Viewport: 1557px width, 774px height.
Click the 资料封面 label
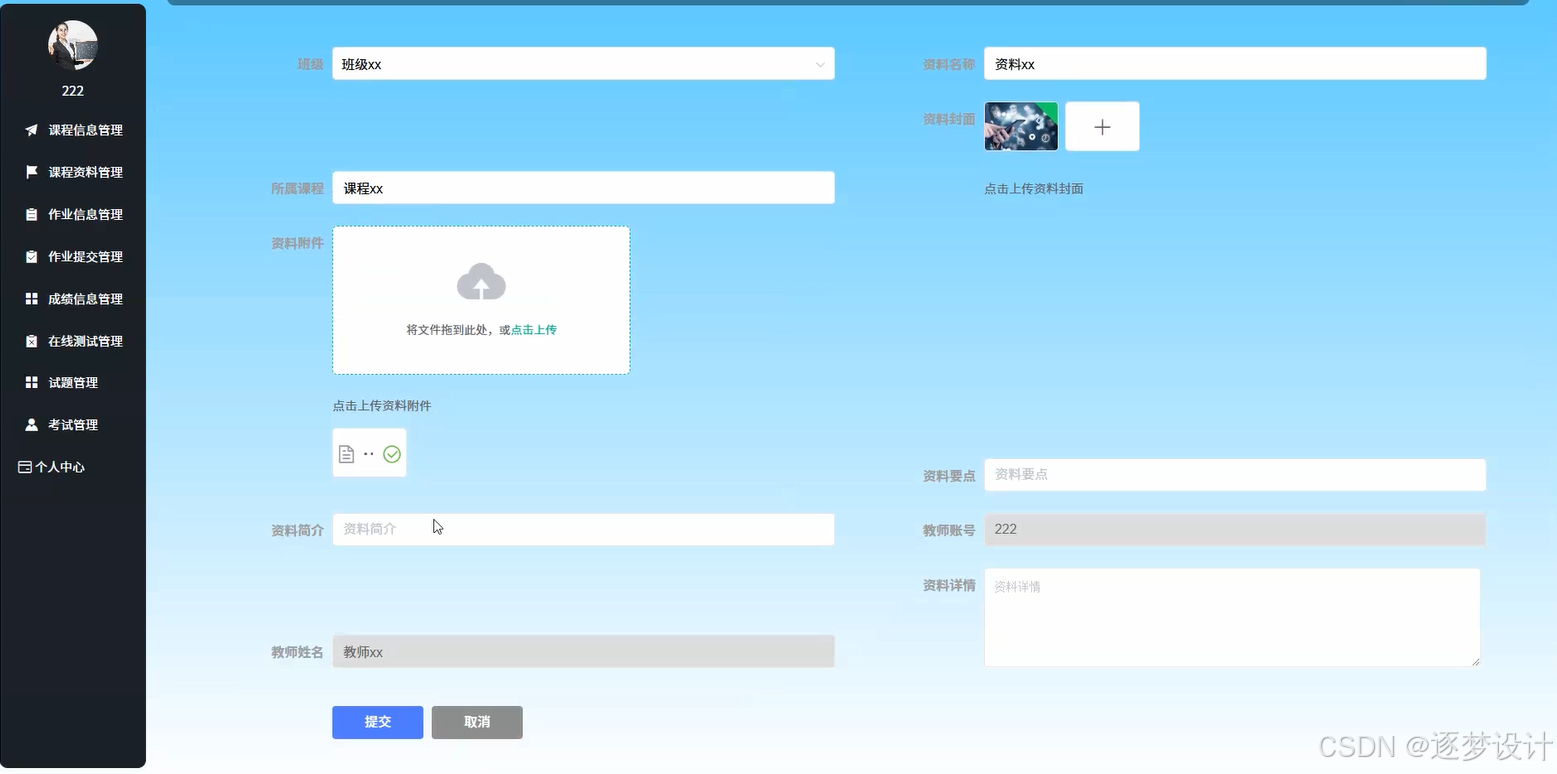pyautogui.click(x=949, y=119)
